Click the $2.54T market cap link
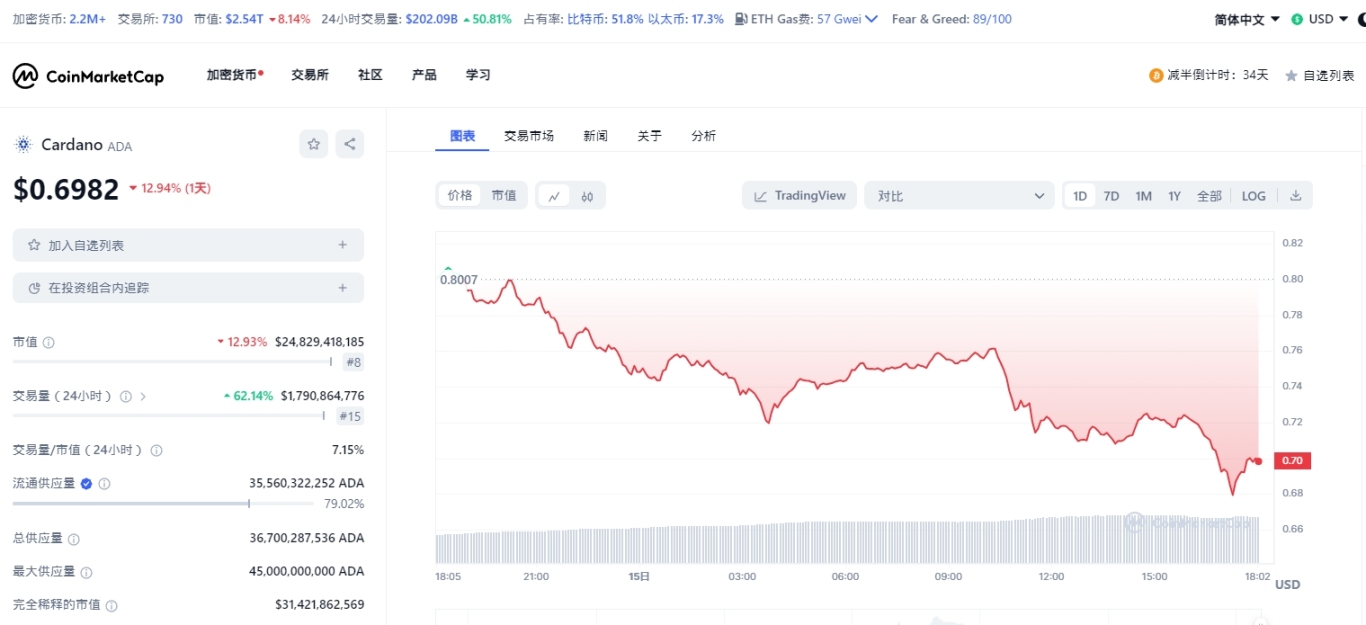Image resolution: width=1366 pixels, height=625 pixels. coord(243,19)
